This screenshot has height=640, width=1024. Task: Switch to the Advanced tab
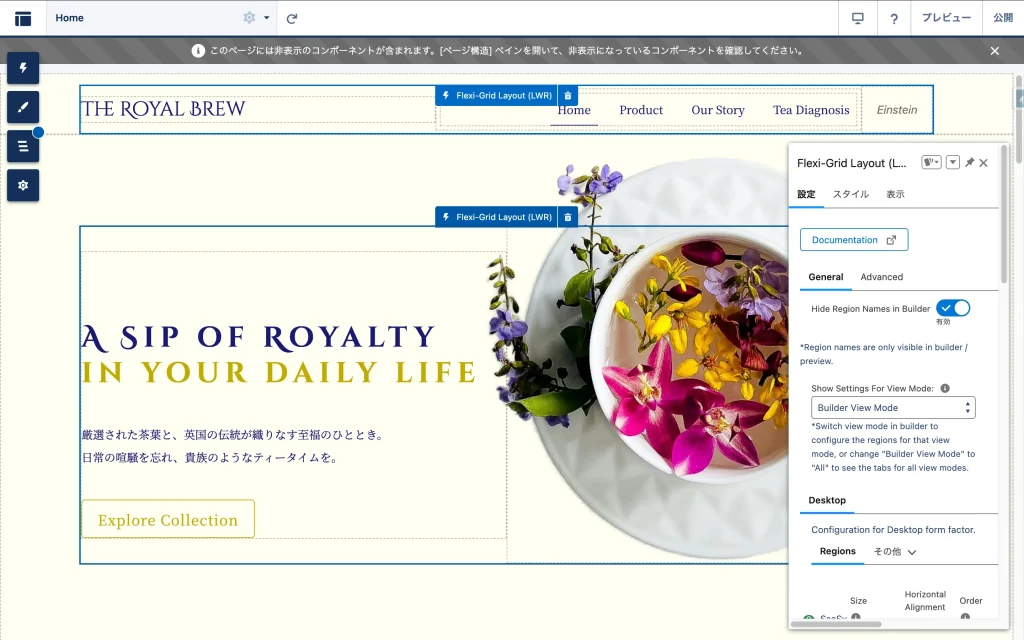[x=881, y=277]
